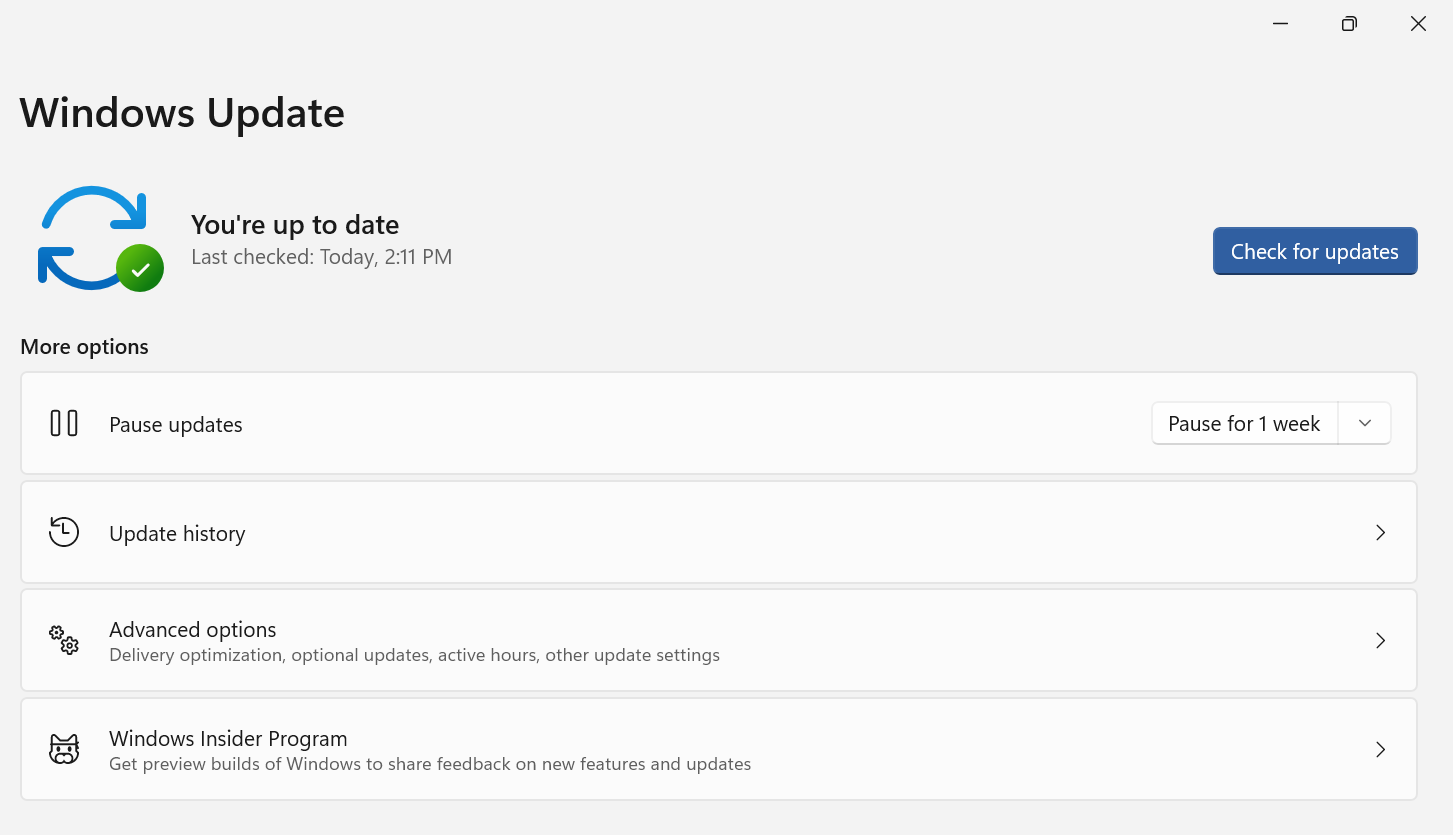1453x835 pixels.
Task: Pause updates for 1 week
Action: 1245,424
